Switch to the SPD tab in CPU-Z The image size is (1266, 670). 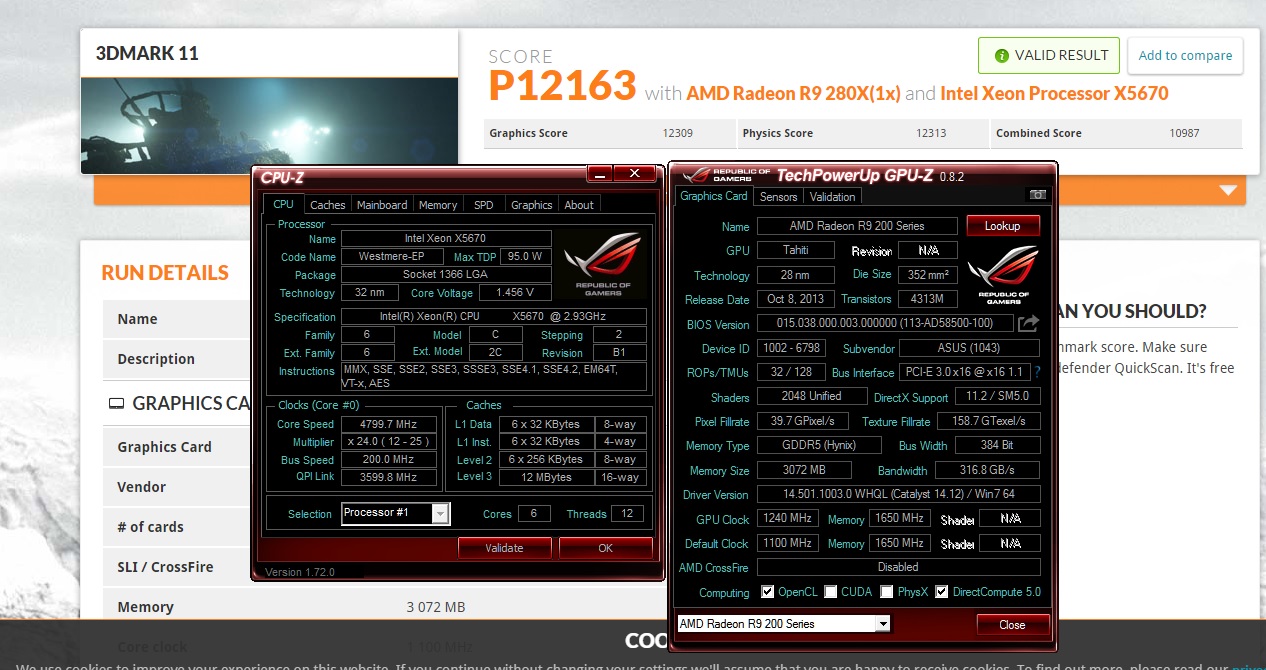coord(484,204)
